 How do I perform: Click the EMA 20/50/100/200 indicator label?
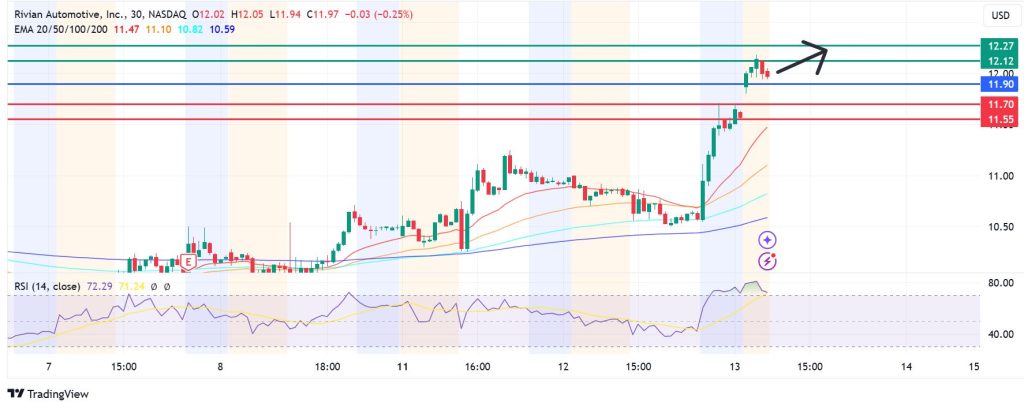click(59, 29)
